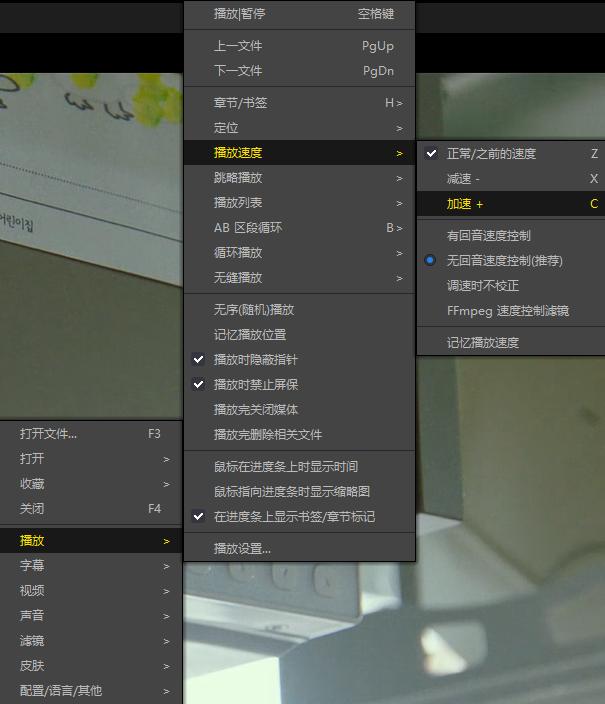Open 播放 submenu in main menu

91,541
